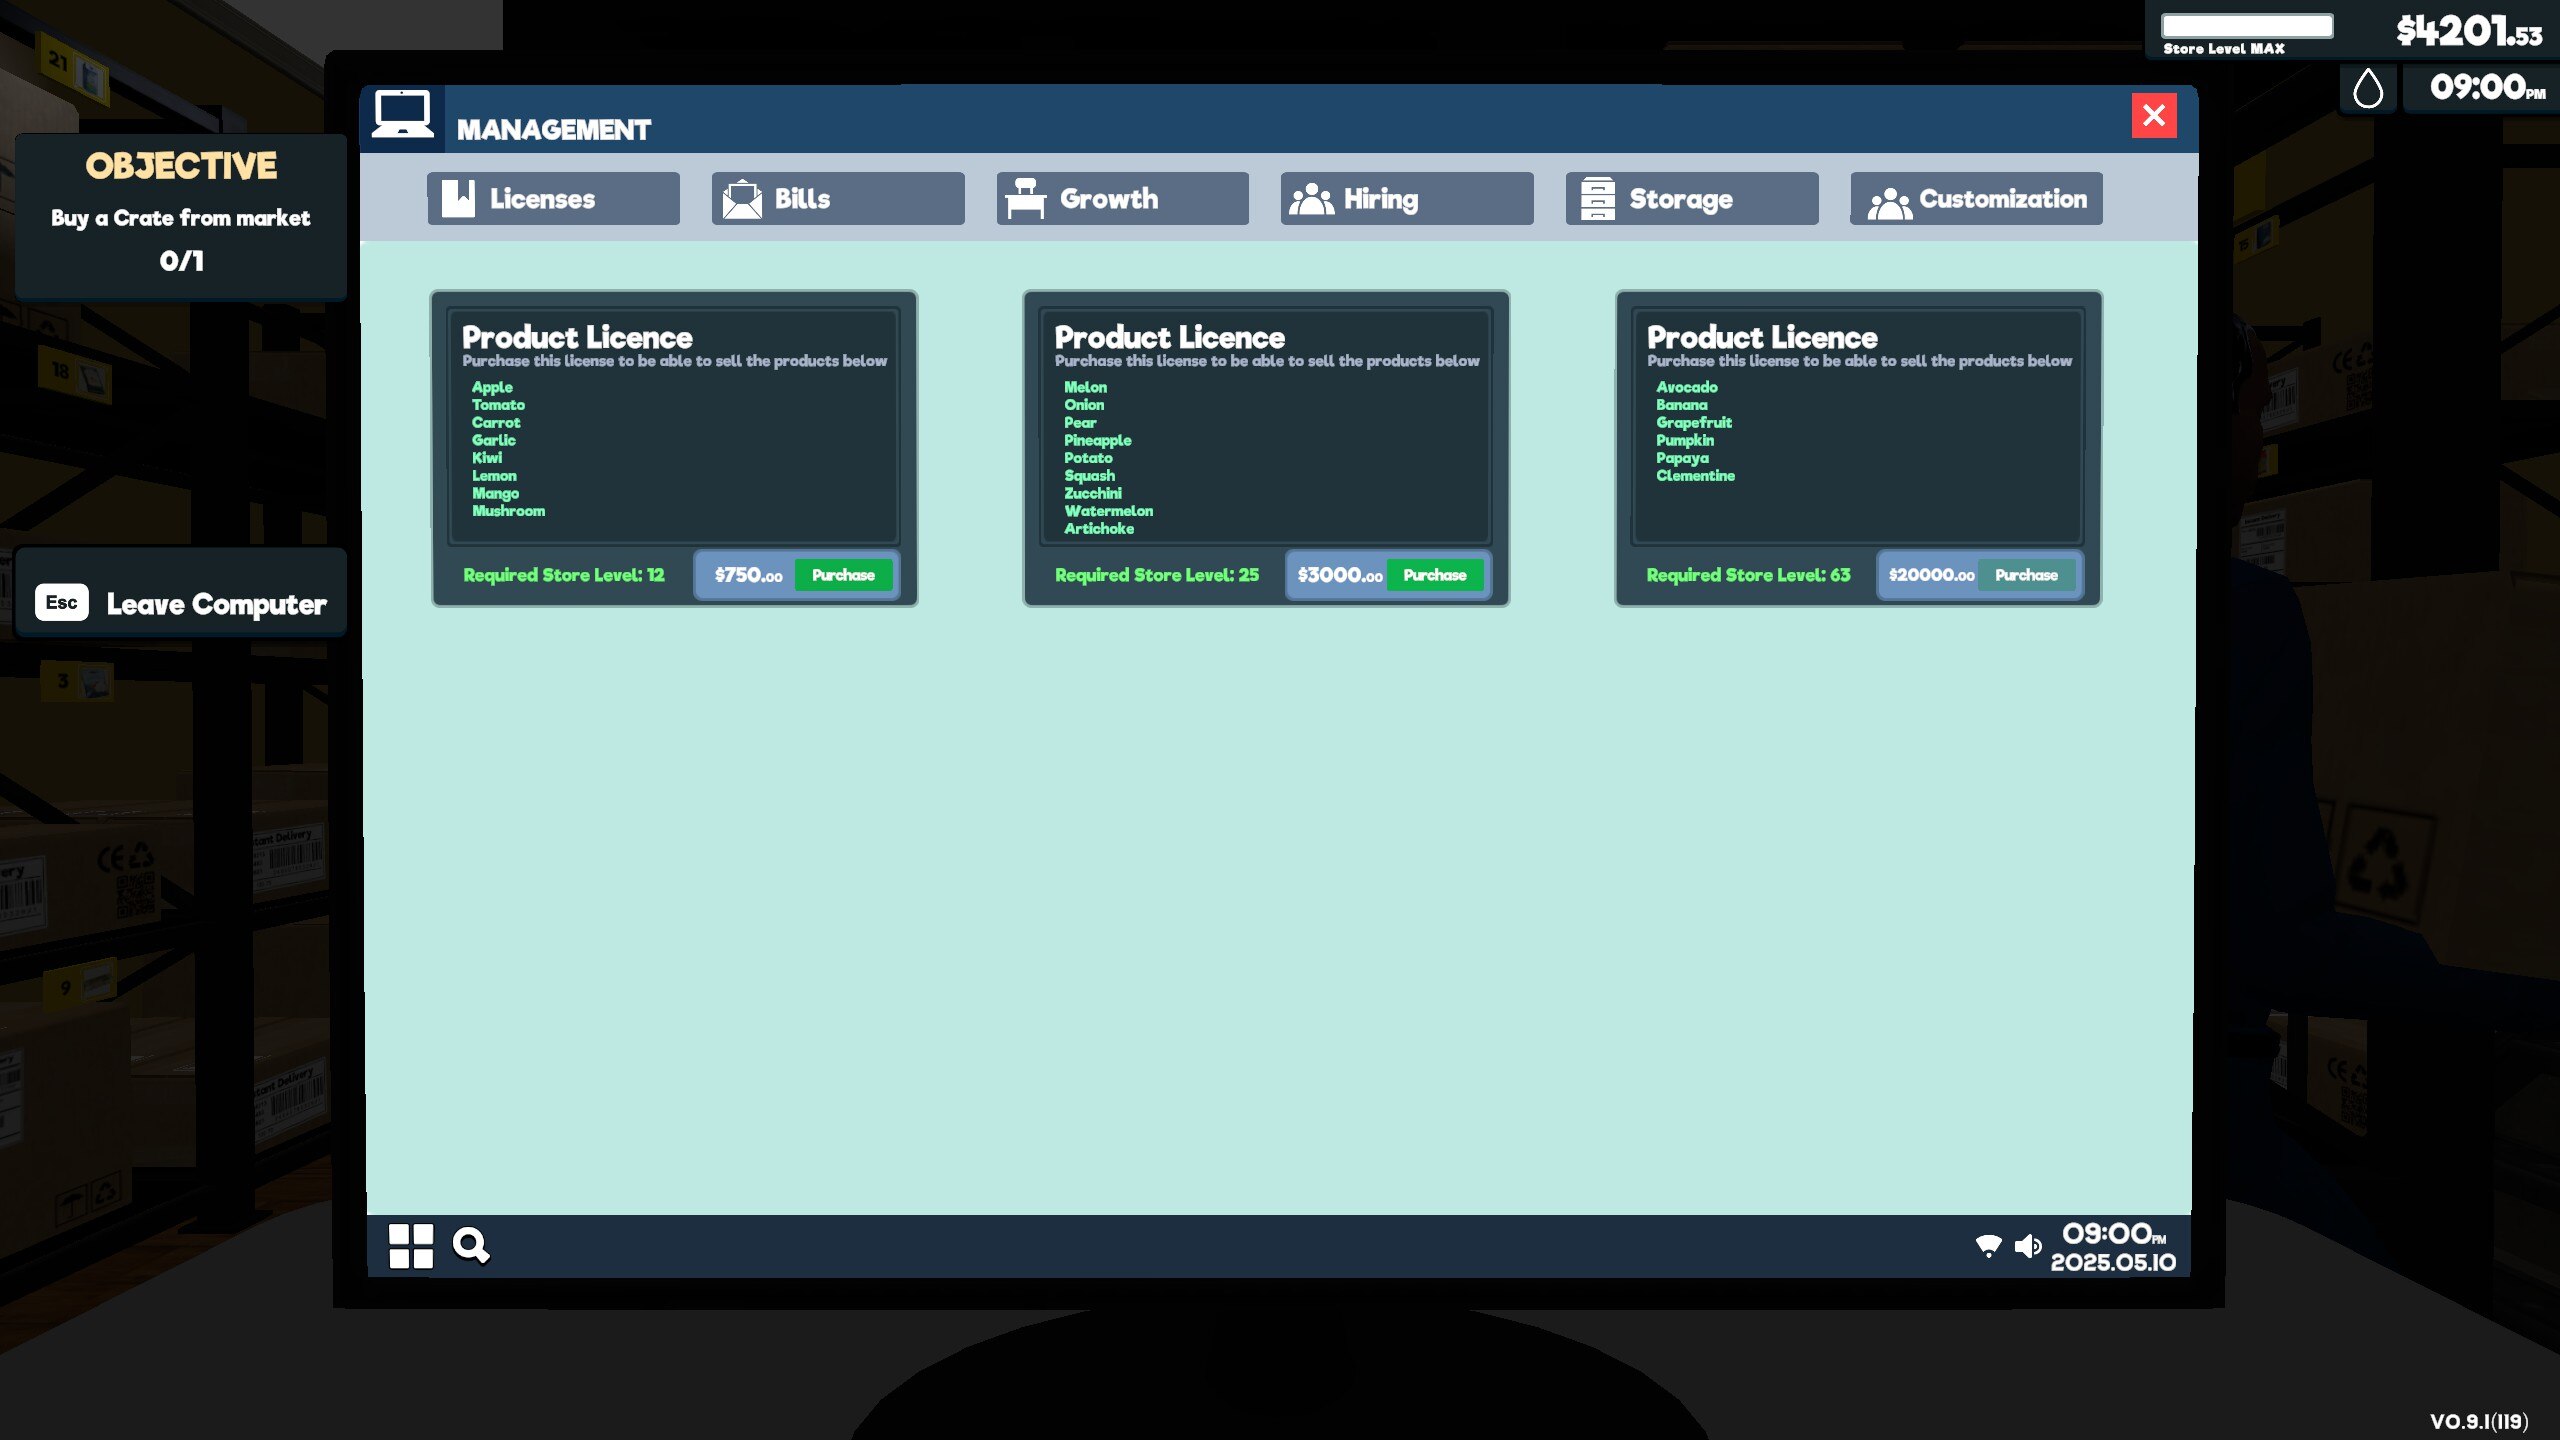
Task: Click the Artichoke product entry
Action: (1098, 529)
